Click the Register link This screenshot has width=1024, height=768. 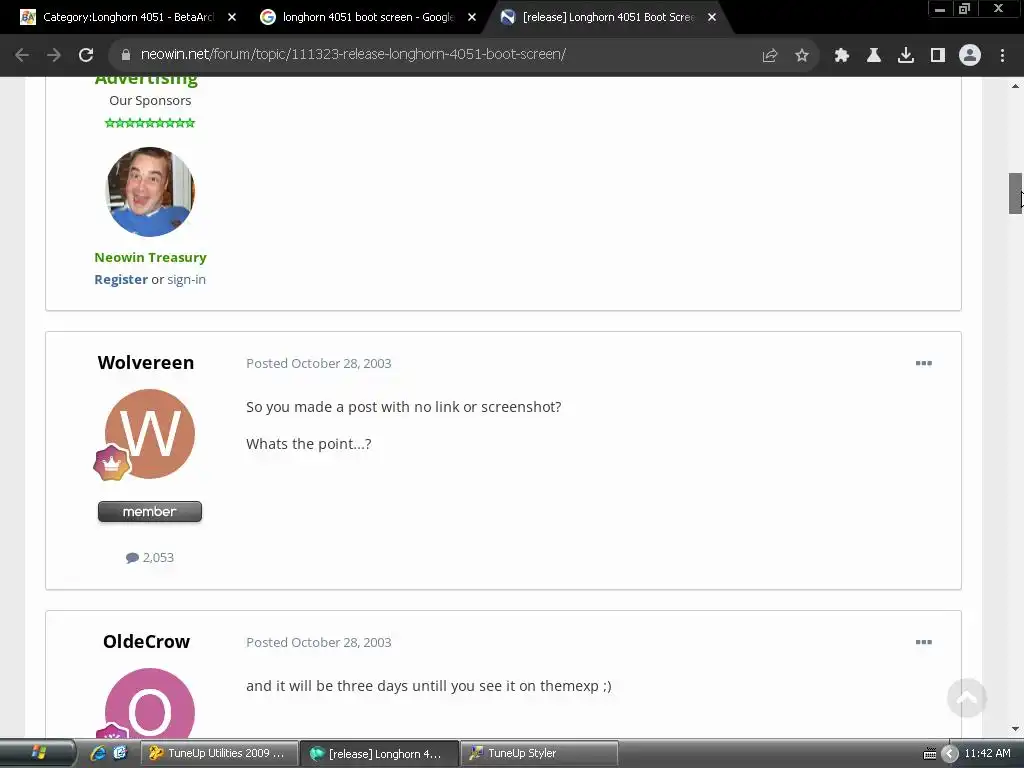click(x=121, y=280)
